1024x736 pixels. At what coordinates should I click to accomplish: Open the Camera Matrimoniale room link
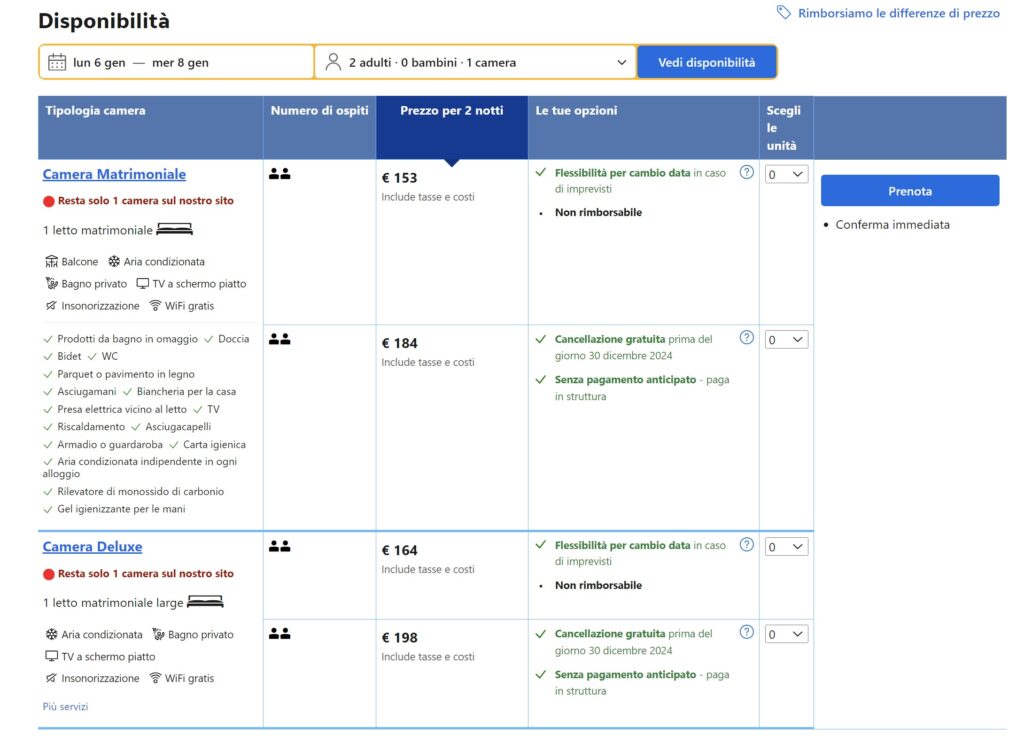pos(114,175)
